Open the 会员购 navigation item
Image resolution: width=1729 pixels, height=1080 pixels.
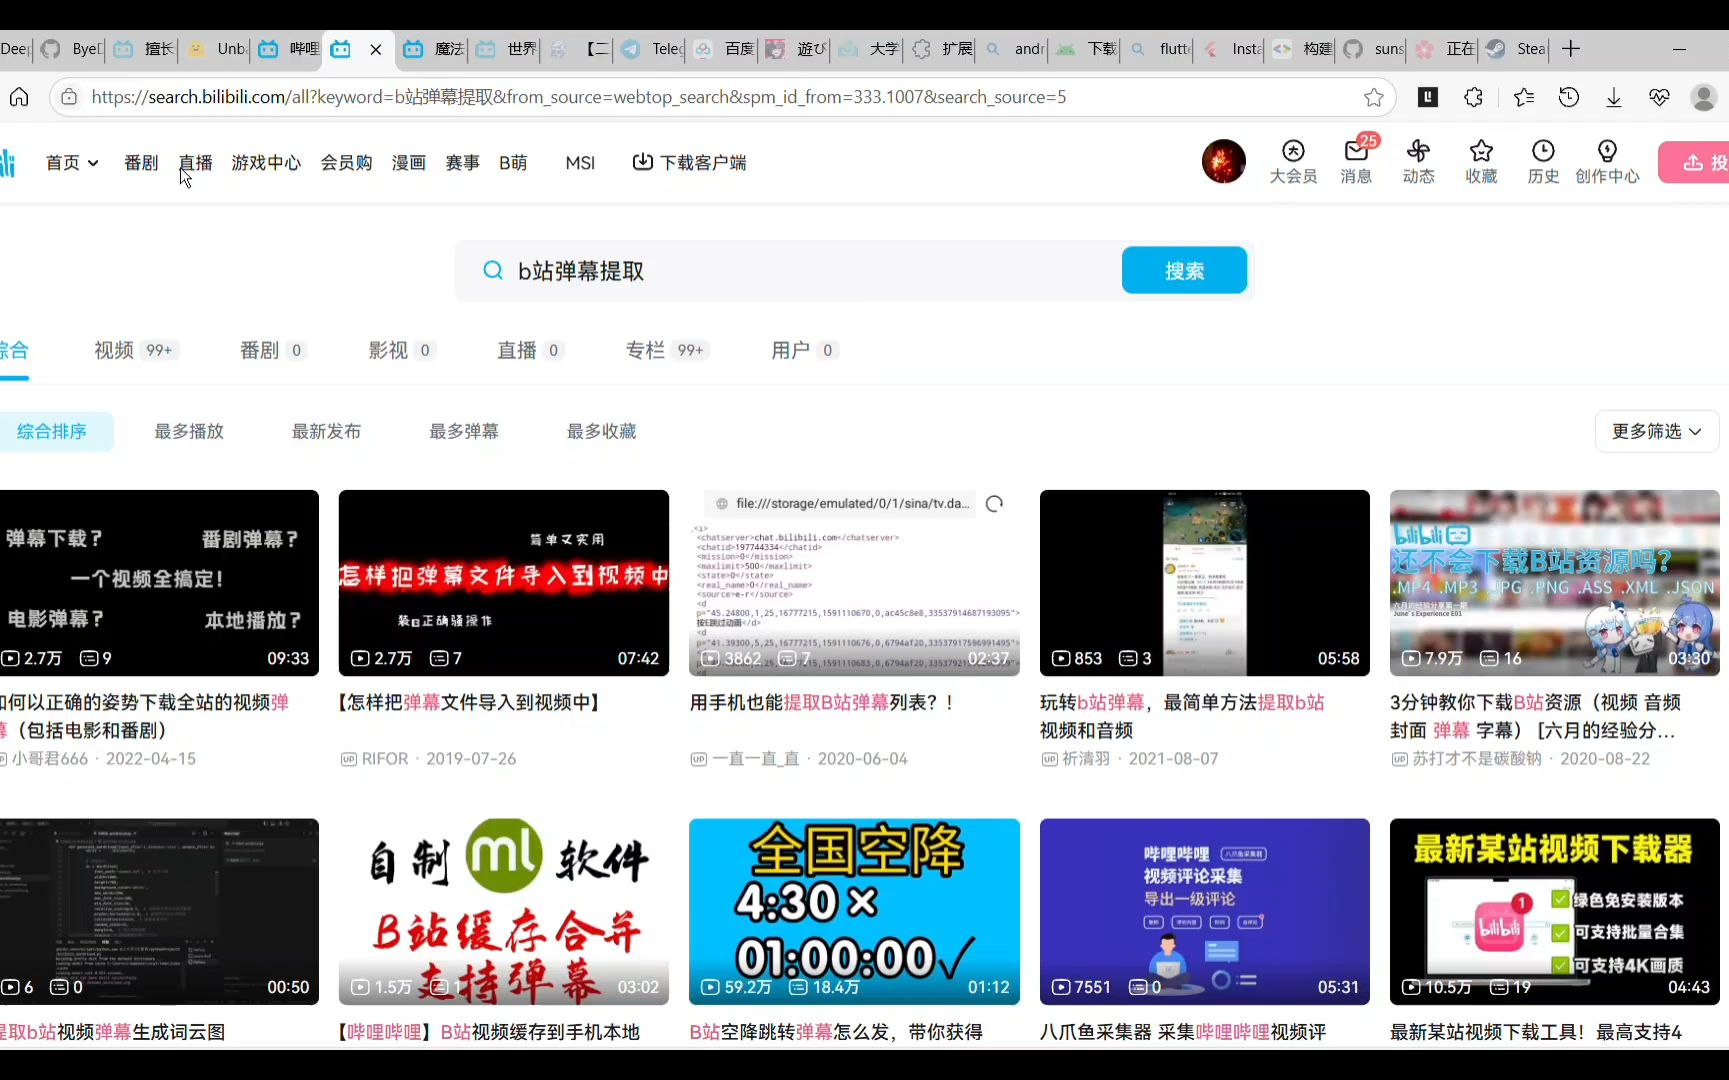click(x=346, y=162)
